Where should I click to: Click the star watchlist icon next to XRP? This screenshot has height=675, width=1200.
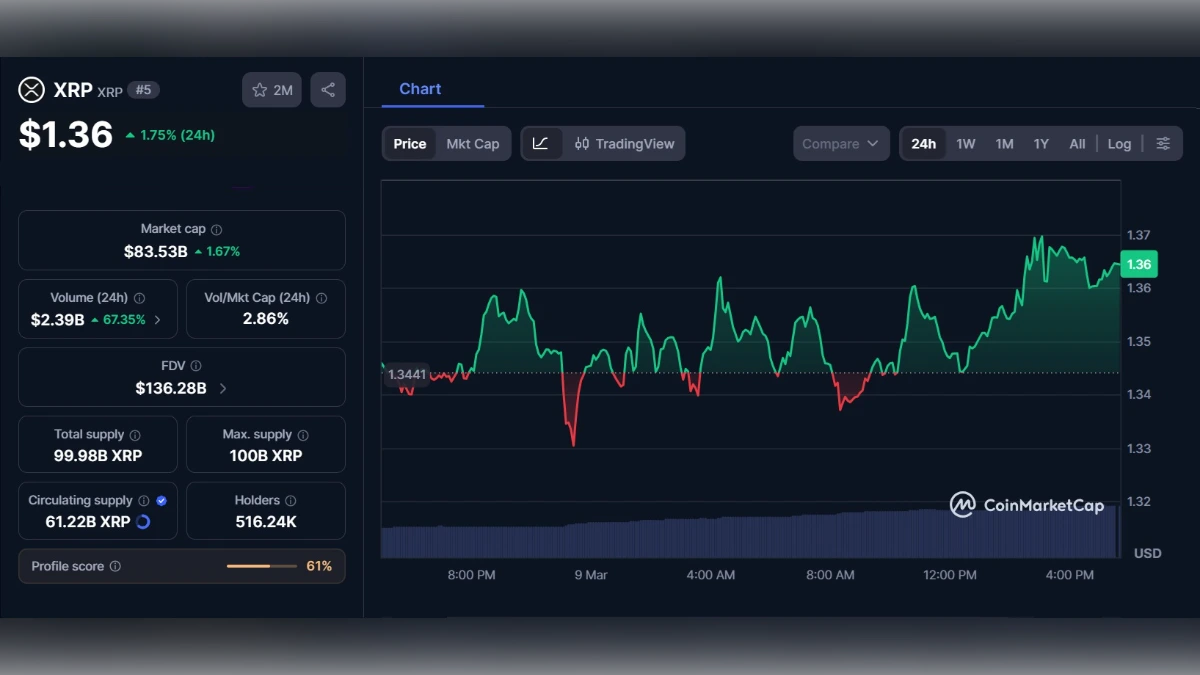(x=260, y=90)
